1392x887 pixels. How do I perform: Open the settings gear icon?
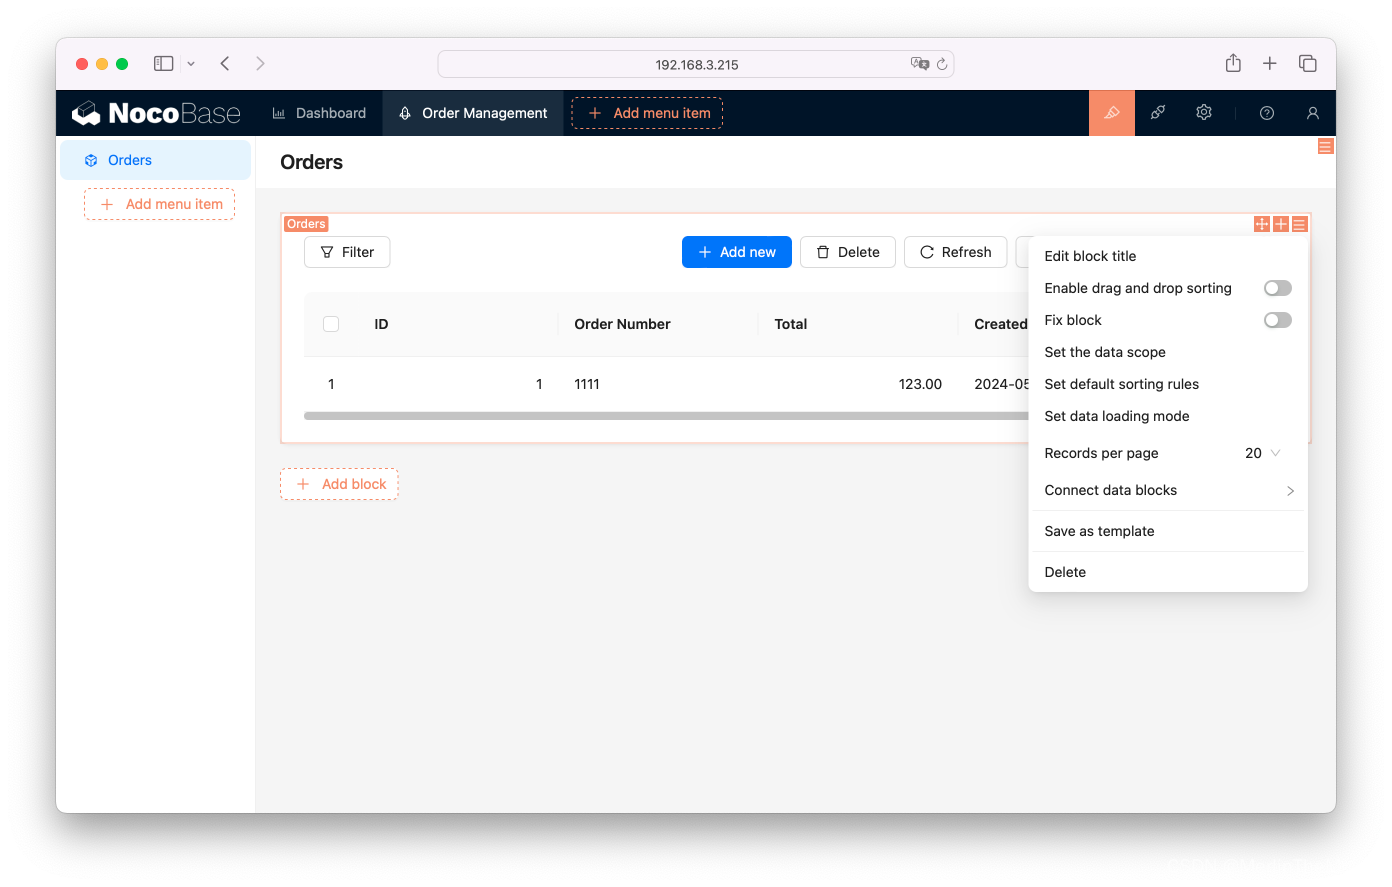1204,113
